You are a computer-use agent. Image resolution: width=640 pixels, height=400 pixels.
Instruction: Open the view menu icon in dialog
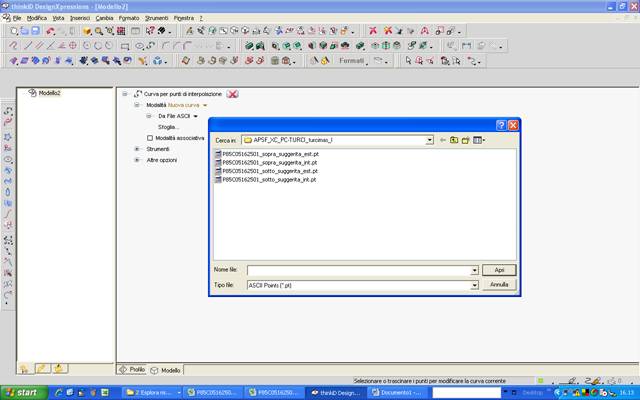tap(479, 140)
